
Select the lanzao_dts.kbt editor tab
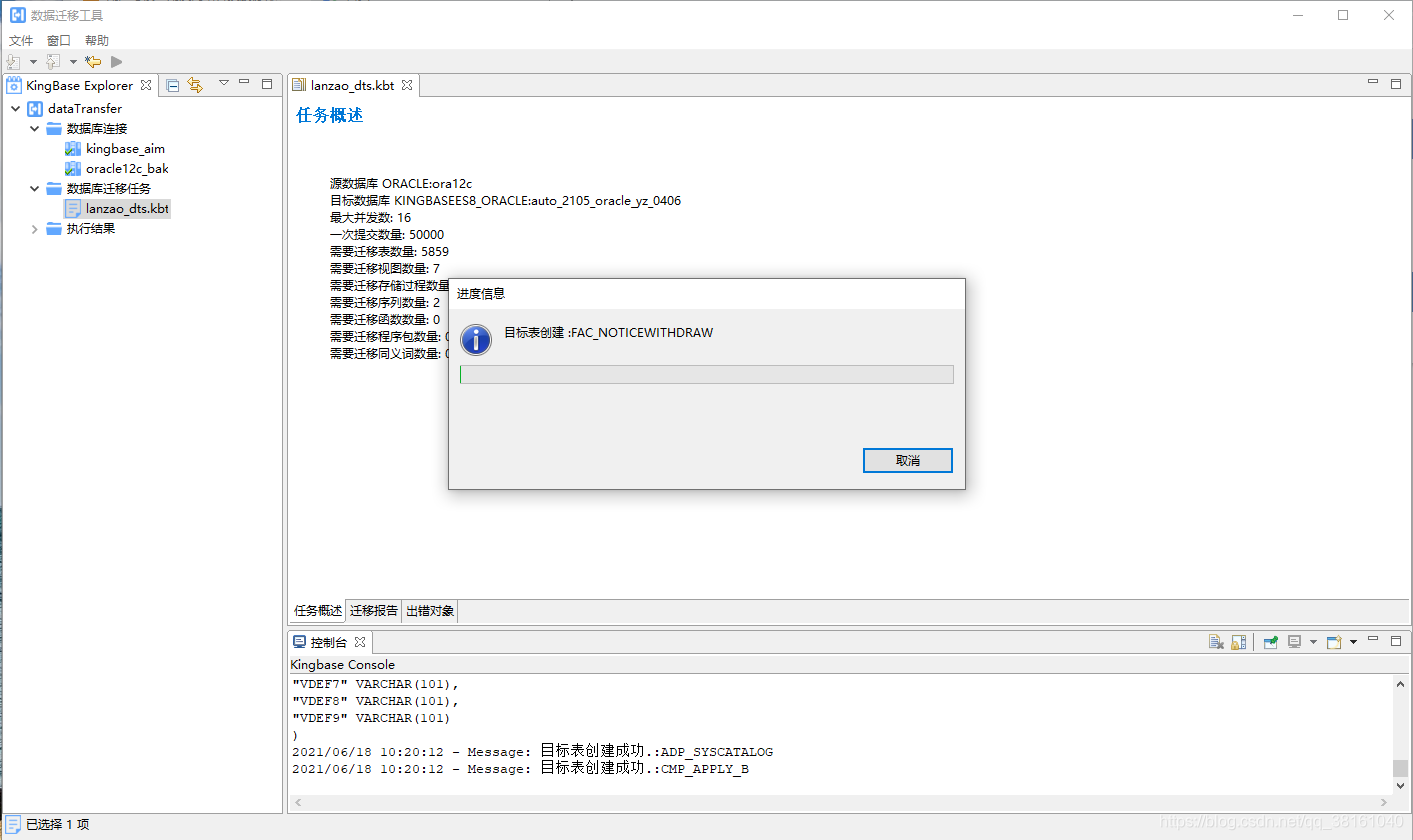pos(352,86)
